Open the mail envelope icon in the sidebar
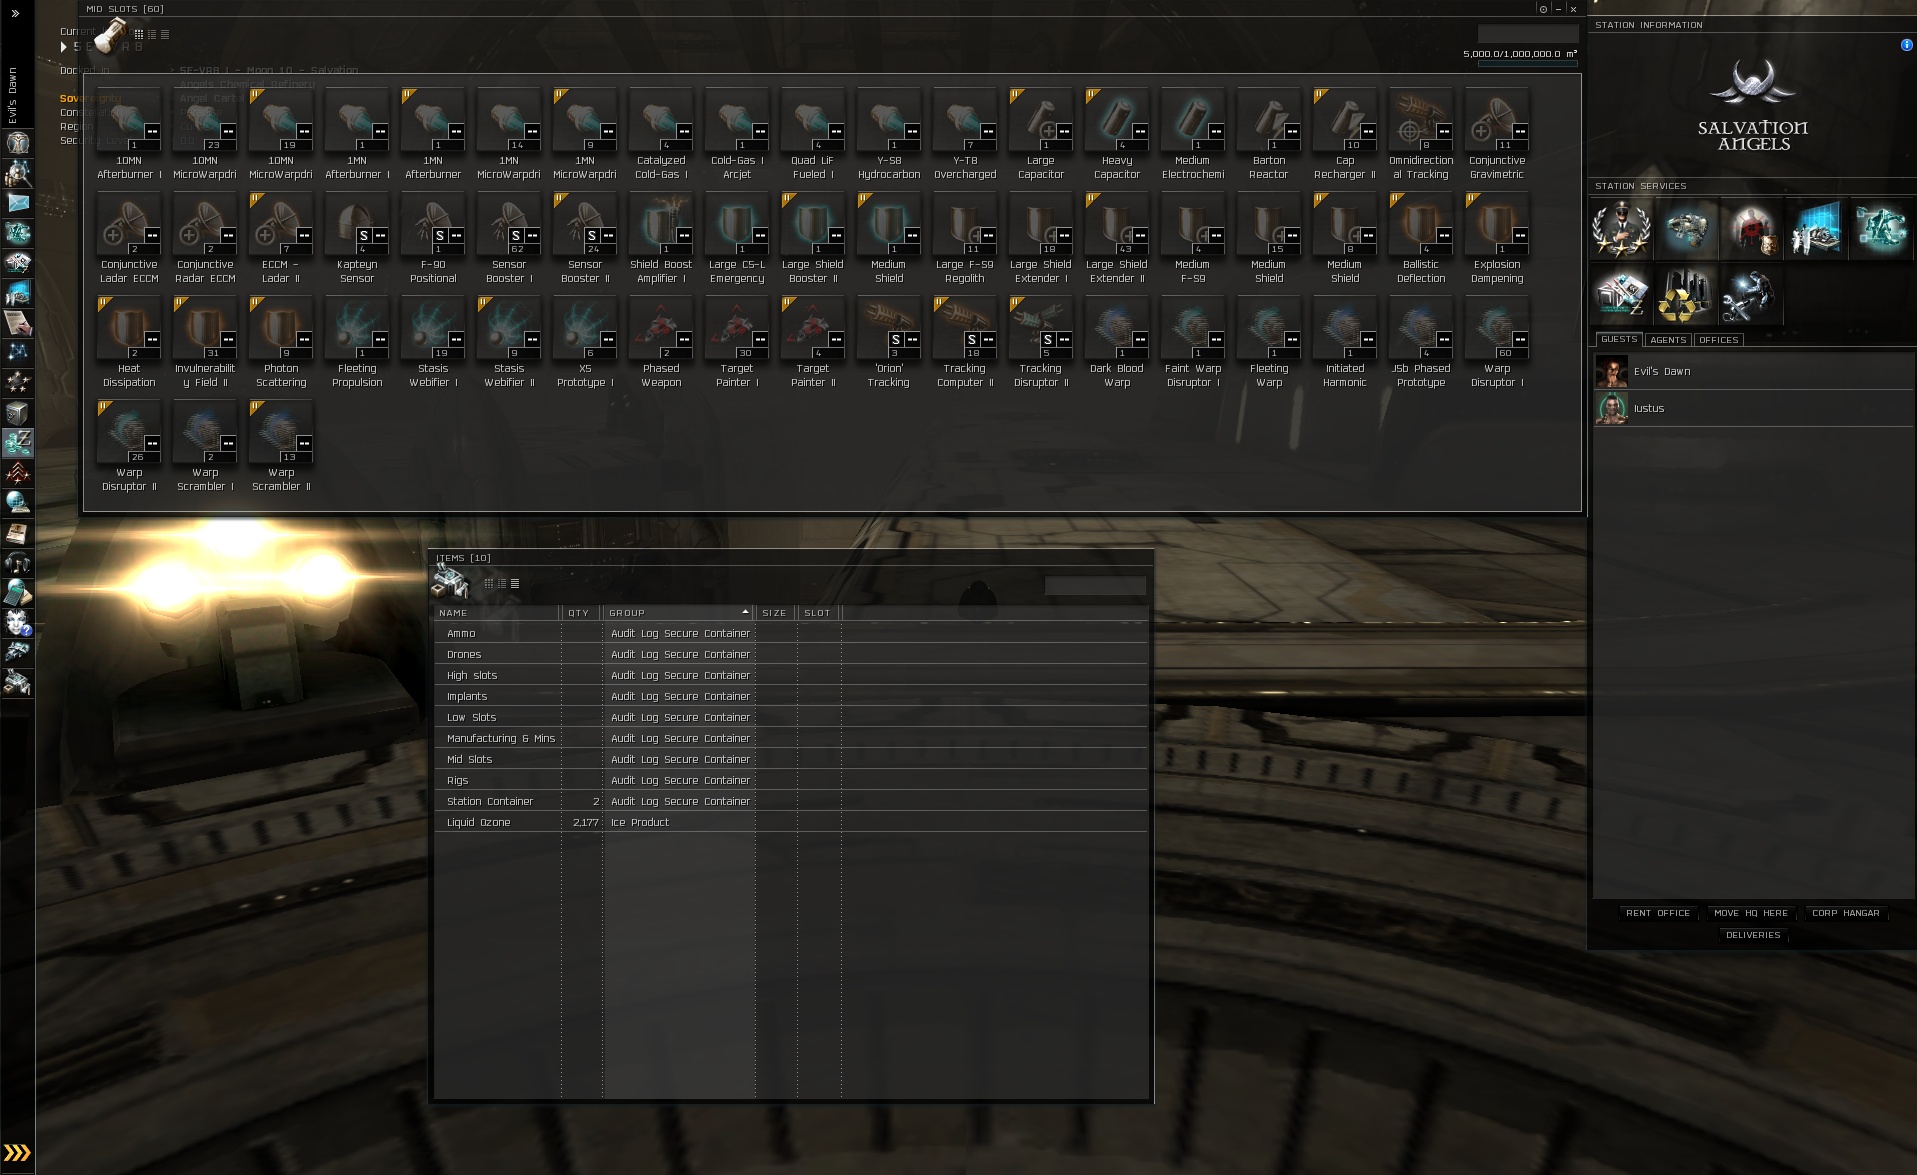The height and width of the screenshot is (1175, 1917). pos(18,203)
